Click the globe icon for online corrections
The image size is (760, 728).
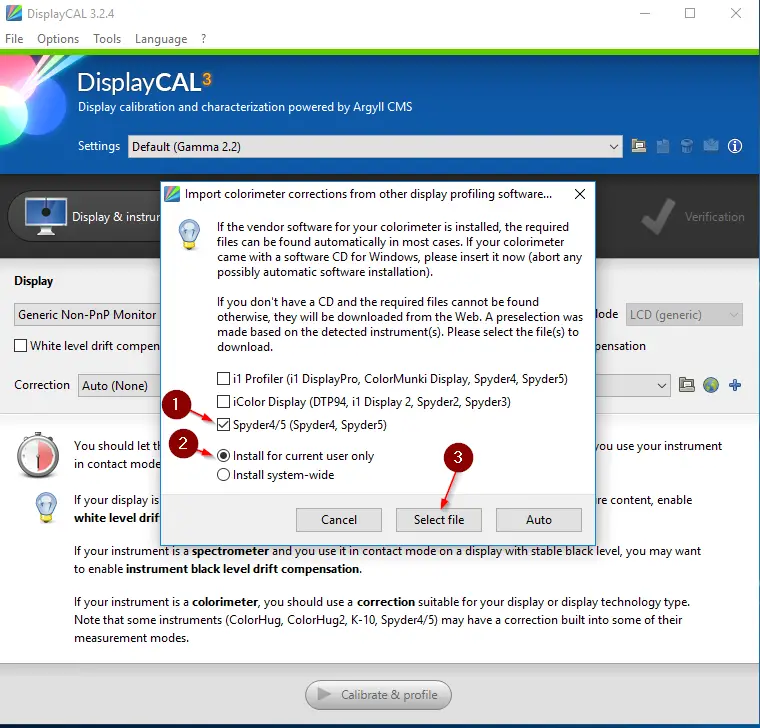[x=711, y=385]
